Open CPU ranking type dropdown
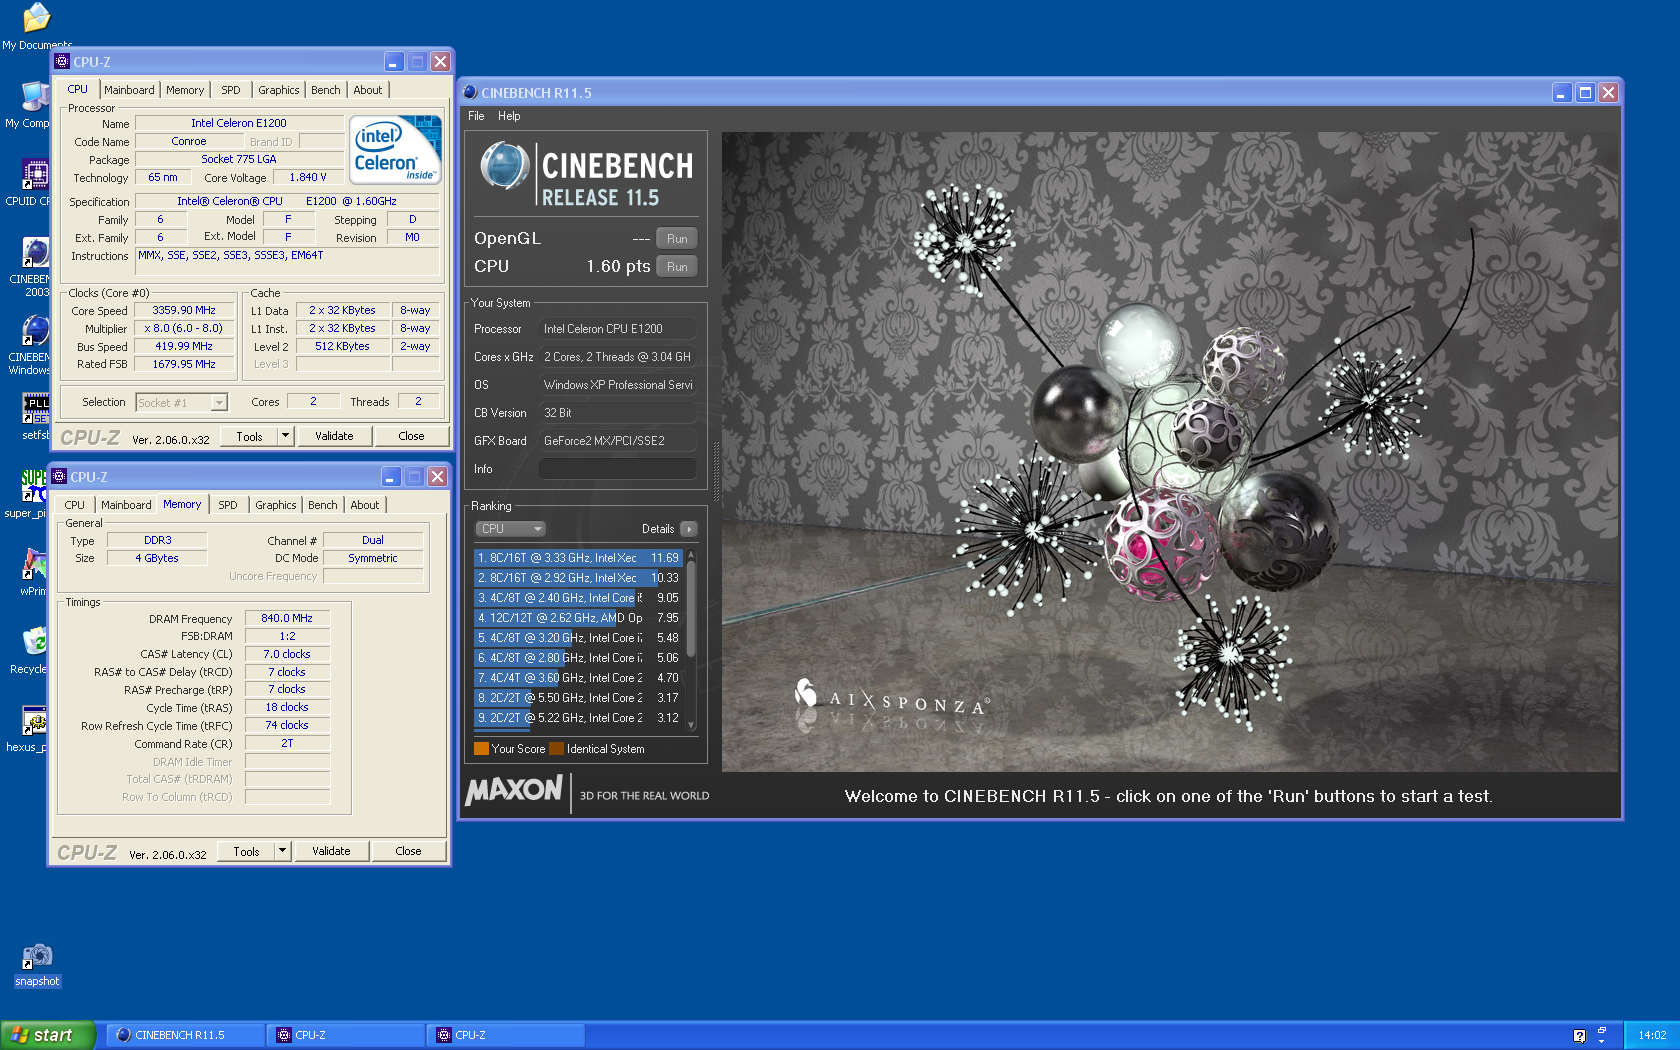This screenshot has height=1050, width=1680. coord(510,529)
